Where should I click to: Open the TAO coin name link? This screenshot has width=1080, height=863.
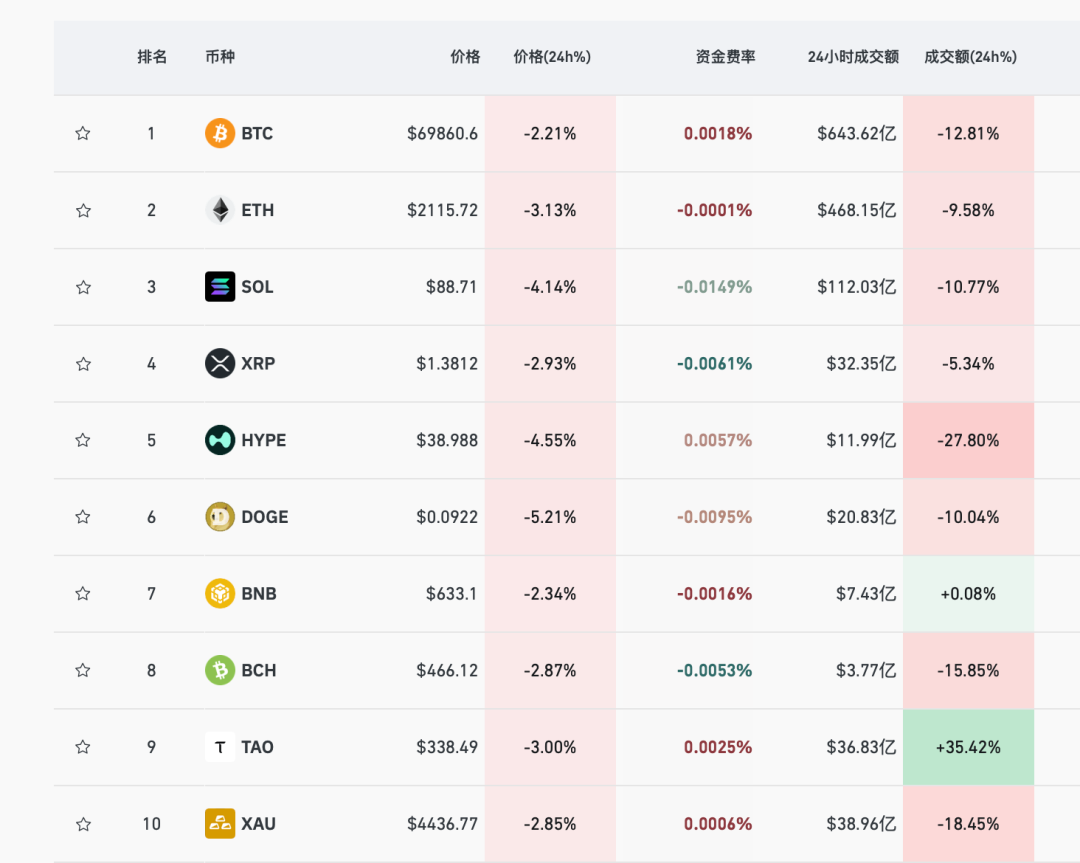[257, 747]
